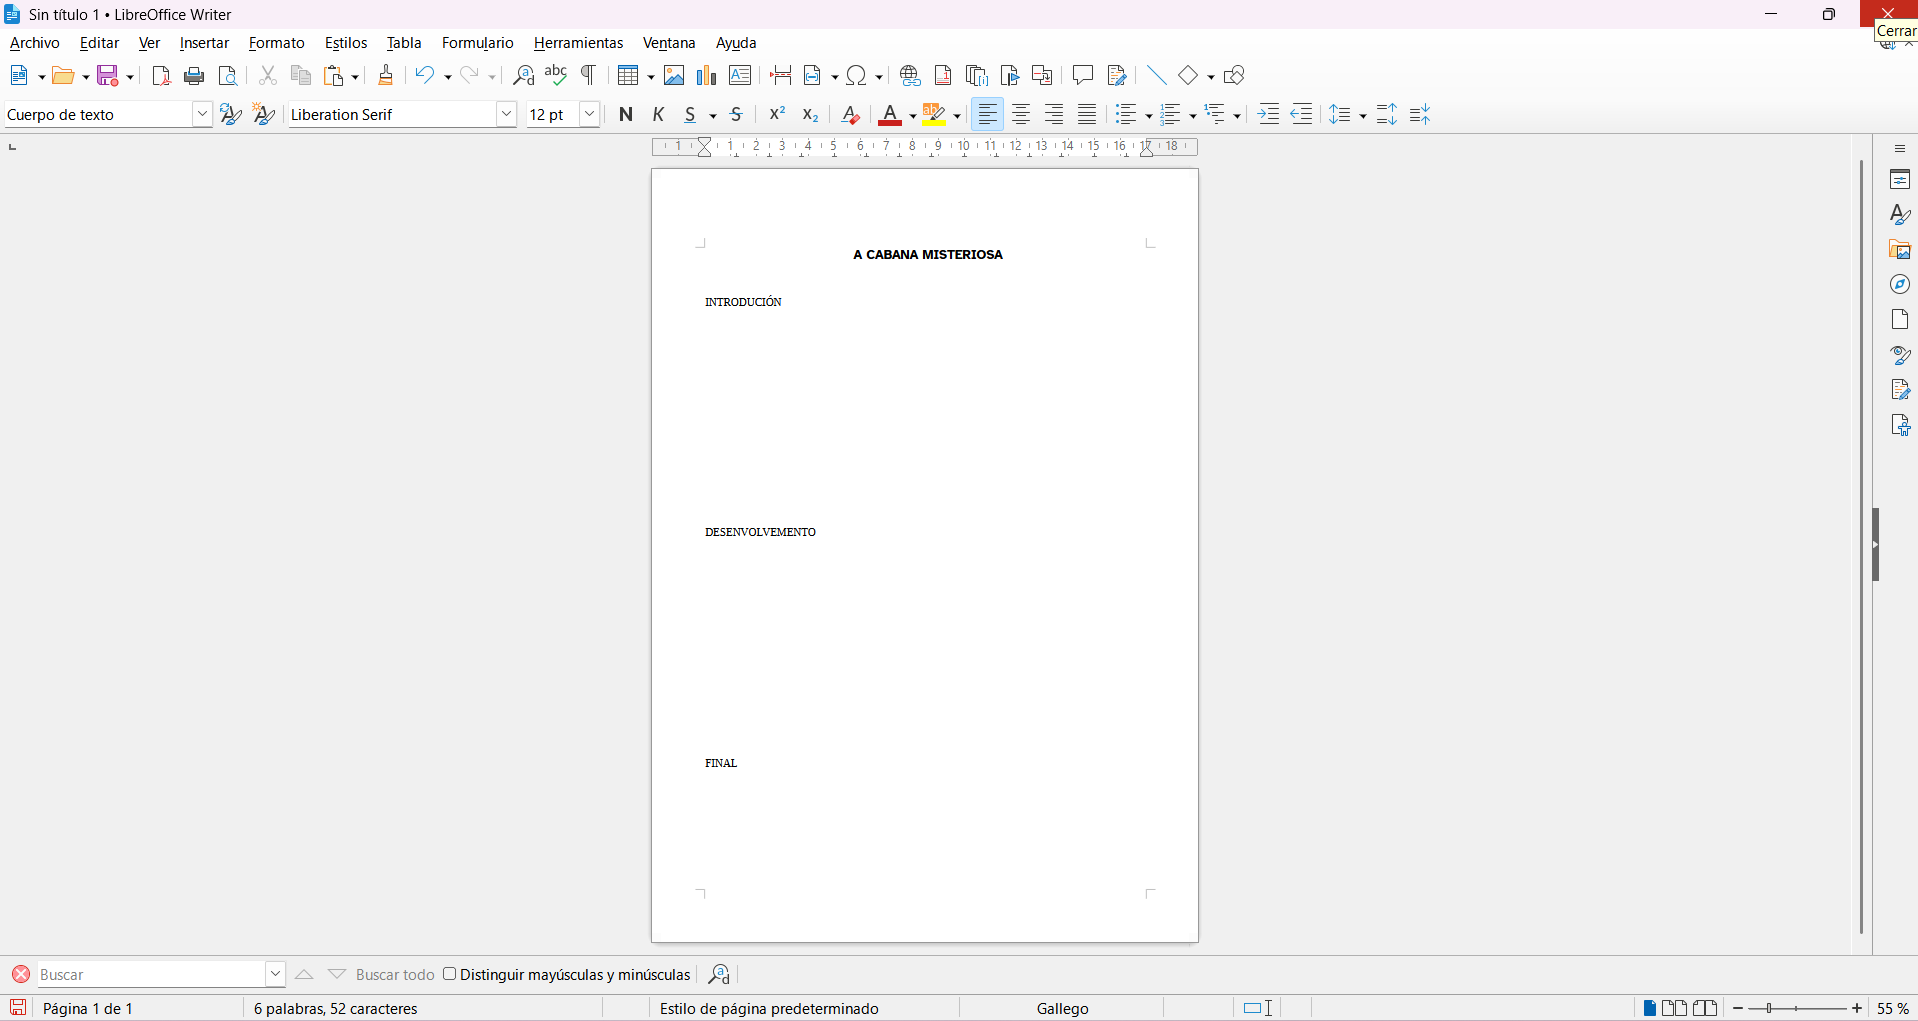Open the sidebar Gallery panel
The height and width of the screenshot is (1021, 1918).
click(1900, 250)
